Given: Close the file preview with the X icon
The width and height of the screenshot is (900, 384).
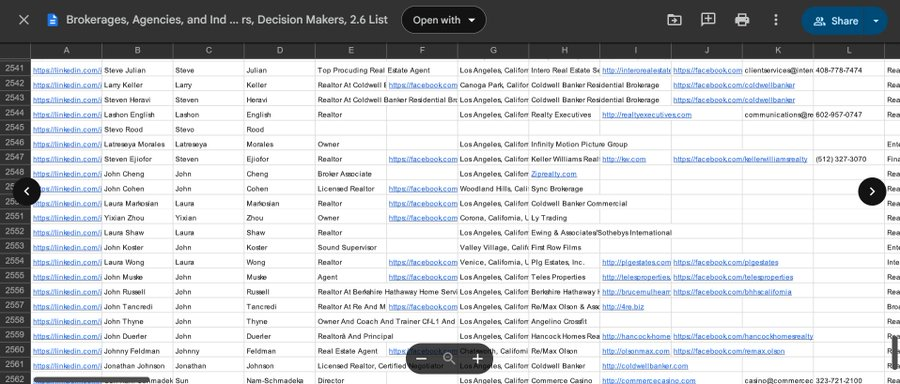Looking at the screenshot, I should pos(24,20).
